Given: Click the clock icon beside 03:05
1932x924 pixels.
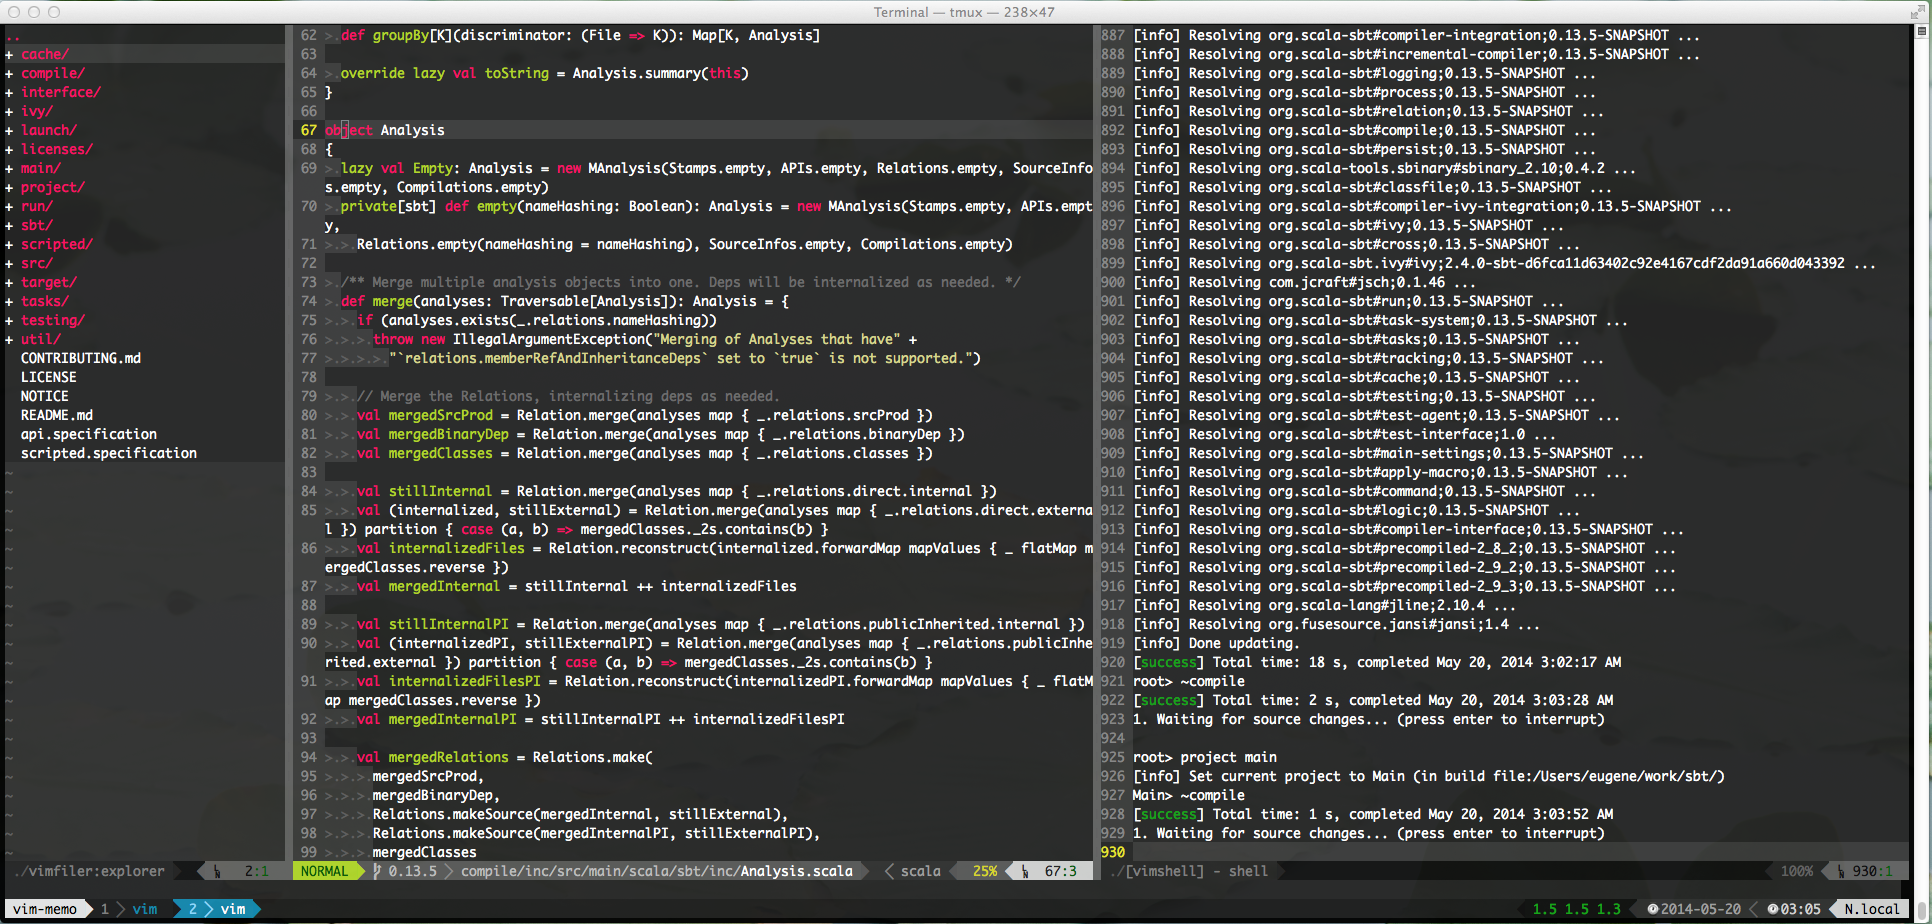Looking at the screenshot, I should [x=1772, y=909].
